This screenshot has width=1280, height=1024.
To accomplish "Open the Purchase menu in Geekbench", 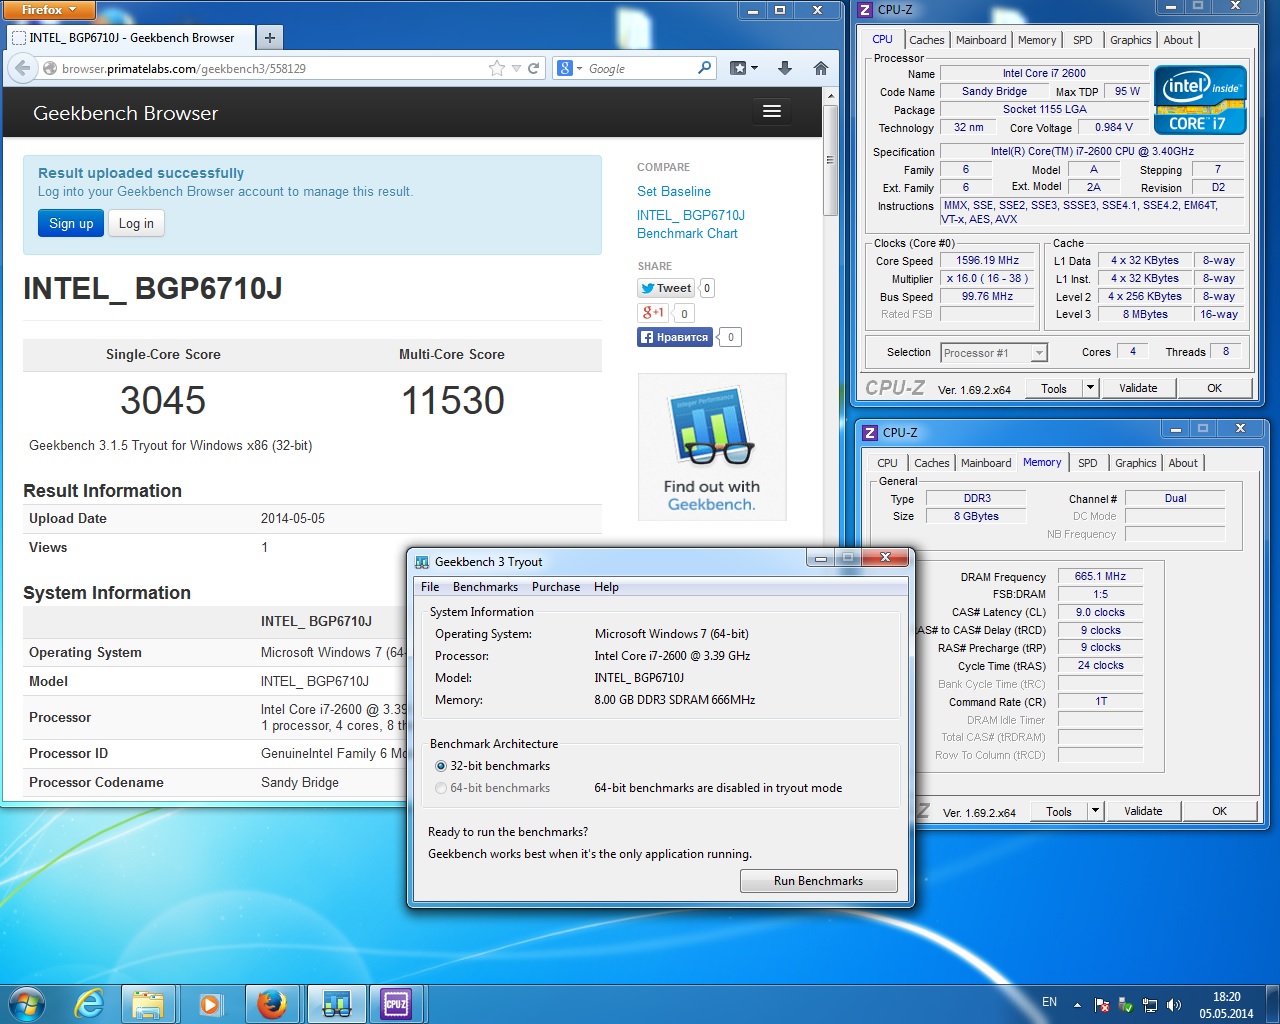I will point(556,587).
